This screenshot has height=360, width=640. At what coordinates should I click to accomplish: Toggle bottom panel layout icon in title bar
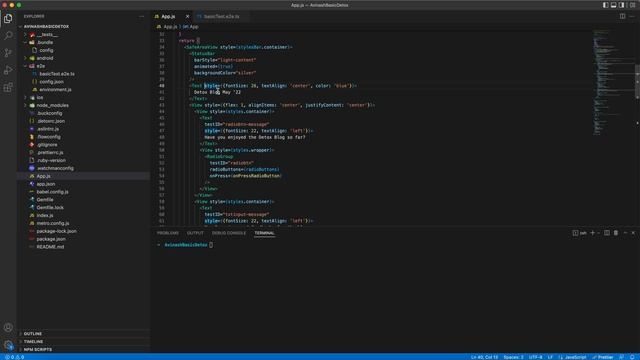coord(613,5)
